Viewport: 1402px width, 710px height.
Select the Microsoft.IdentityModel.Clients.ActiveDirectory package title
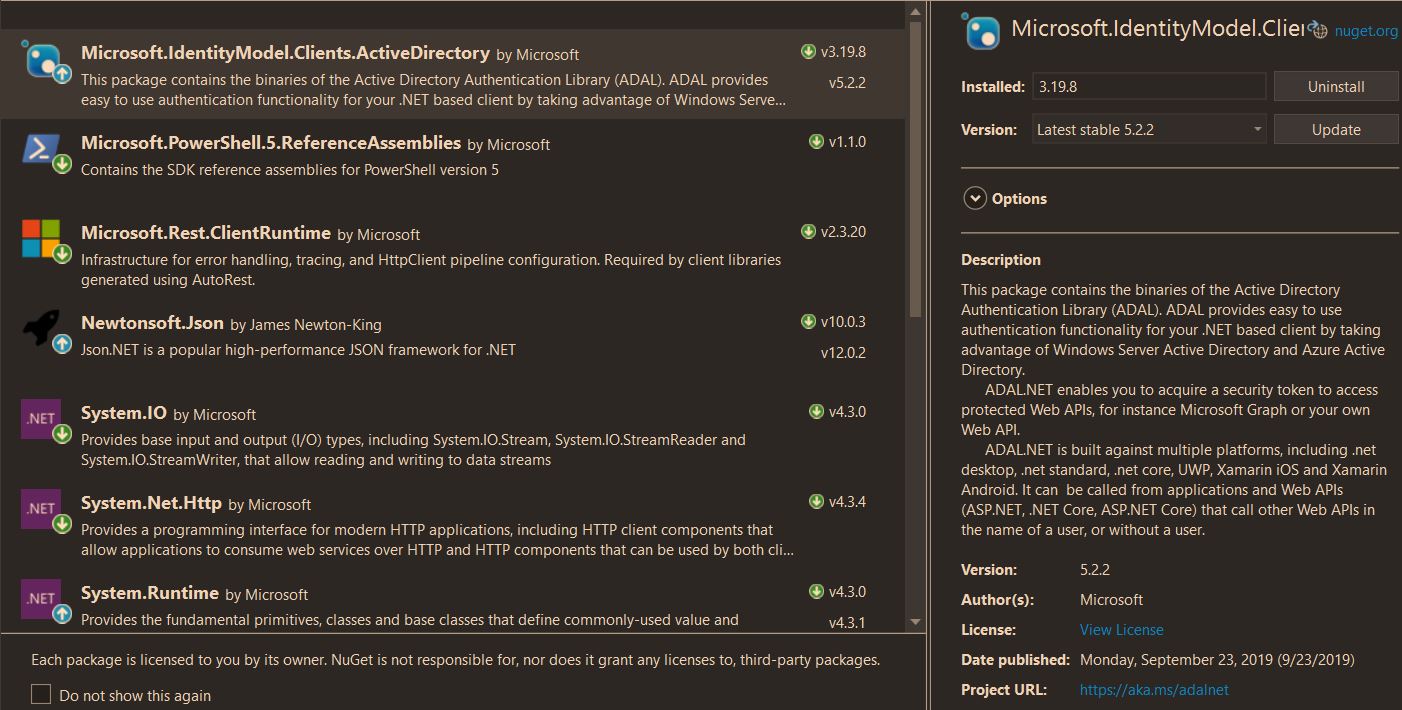[285, 53]
